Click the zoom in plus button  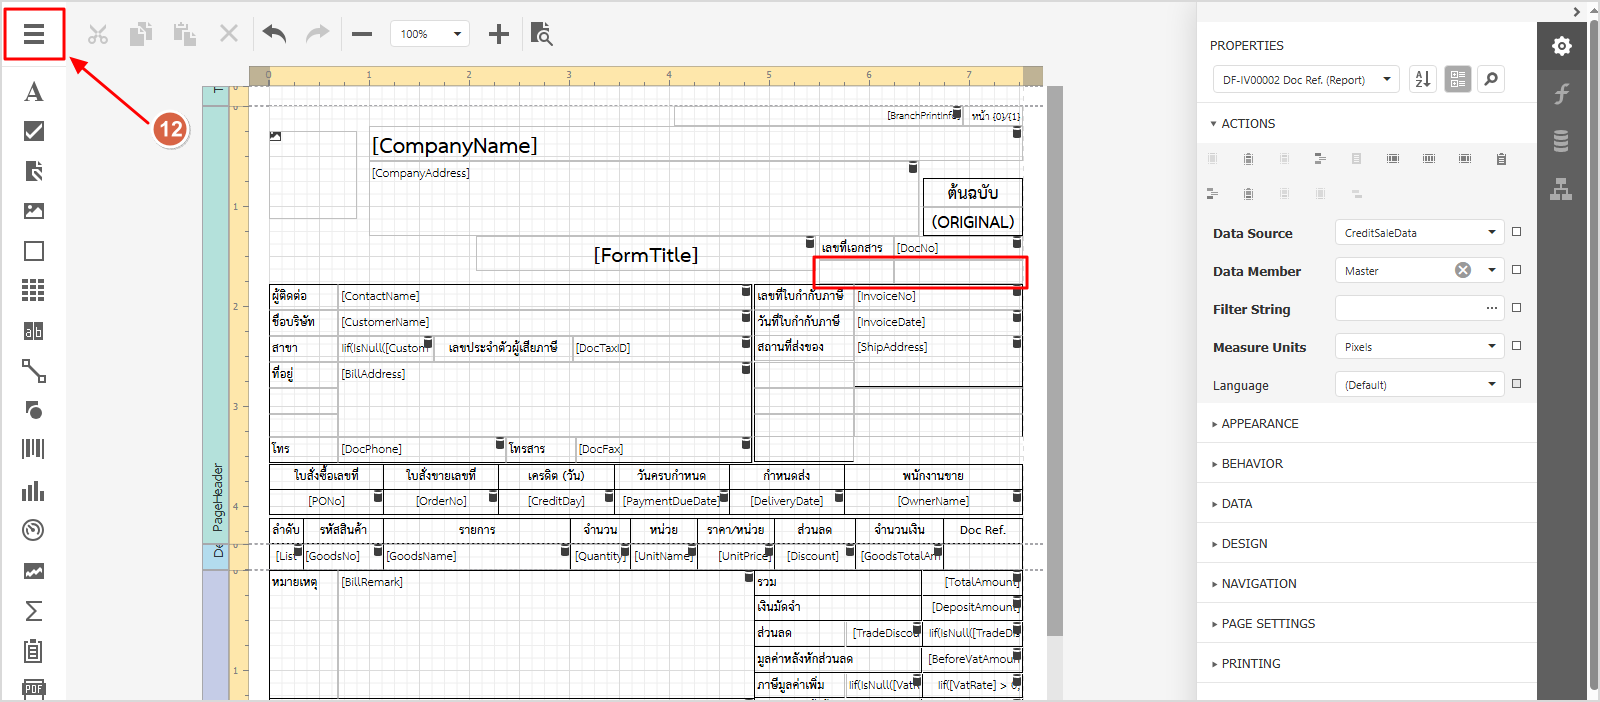pos(499,34)
